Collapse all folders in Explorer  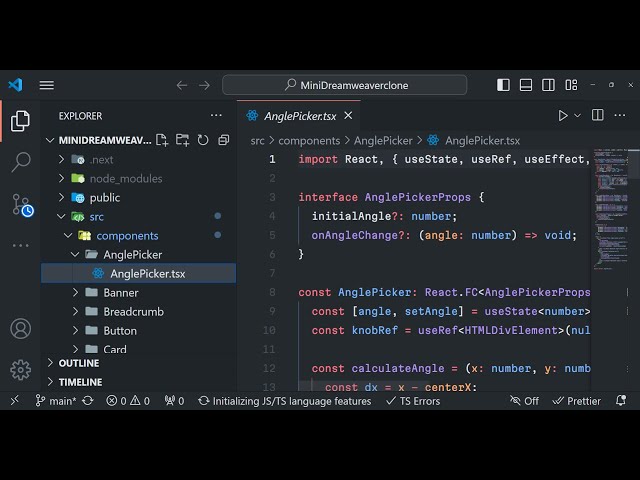coord(223,140)
